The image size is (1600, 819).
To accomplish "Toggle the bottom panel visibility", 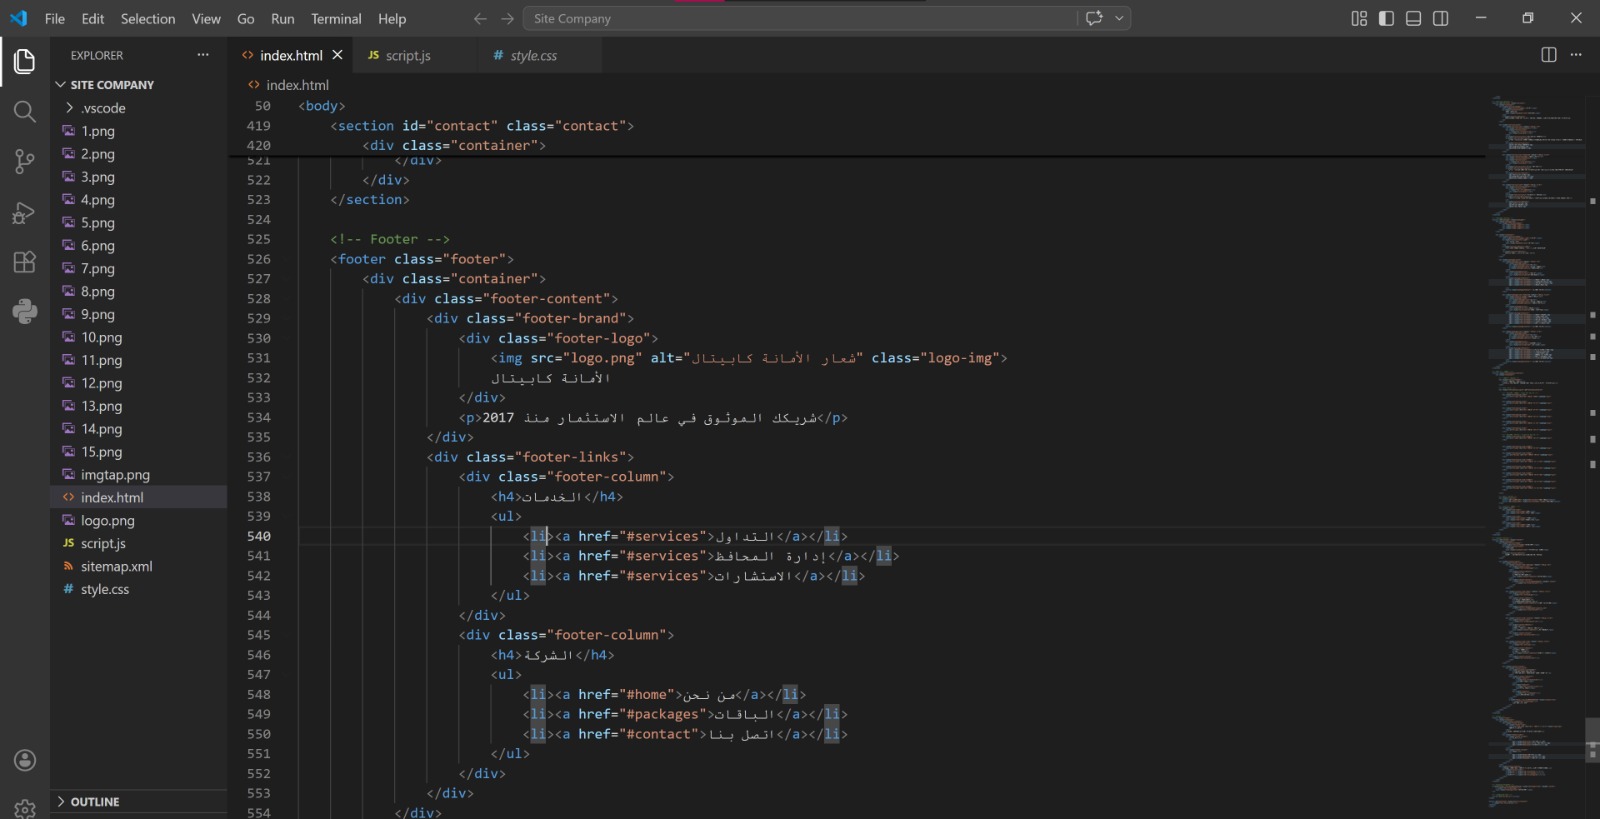I will coord(1413,18).
